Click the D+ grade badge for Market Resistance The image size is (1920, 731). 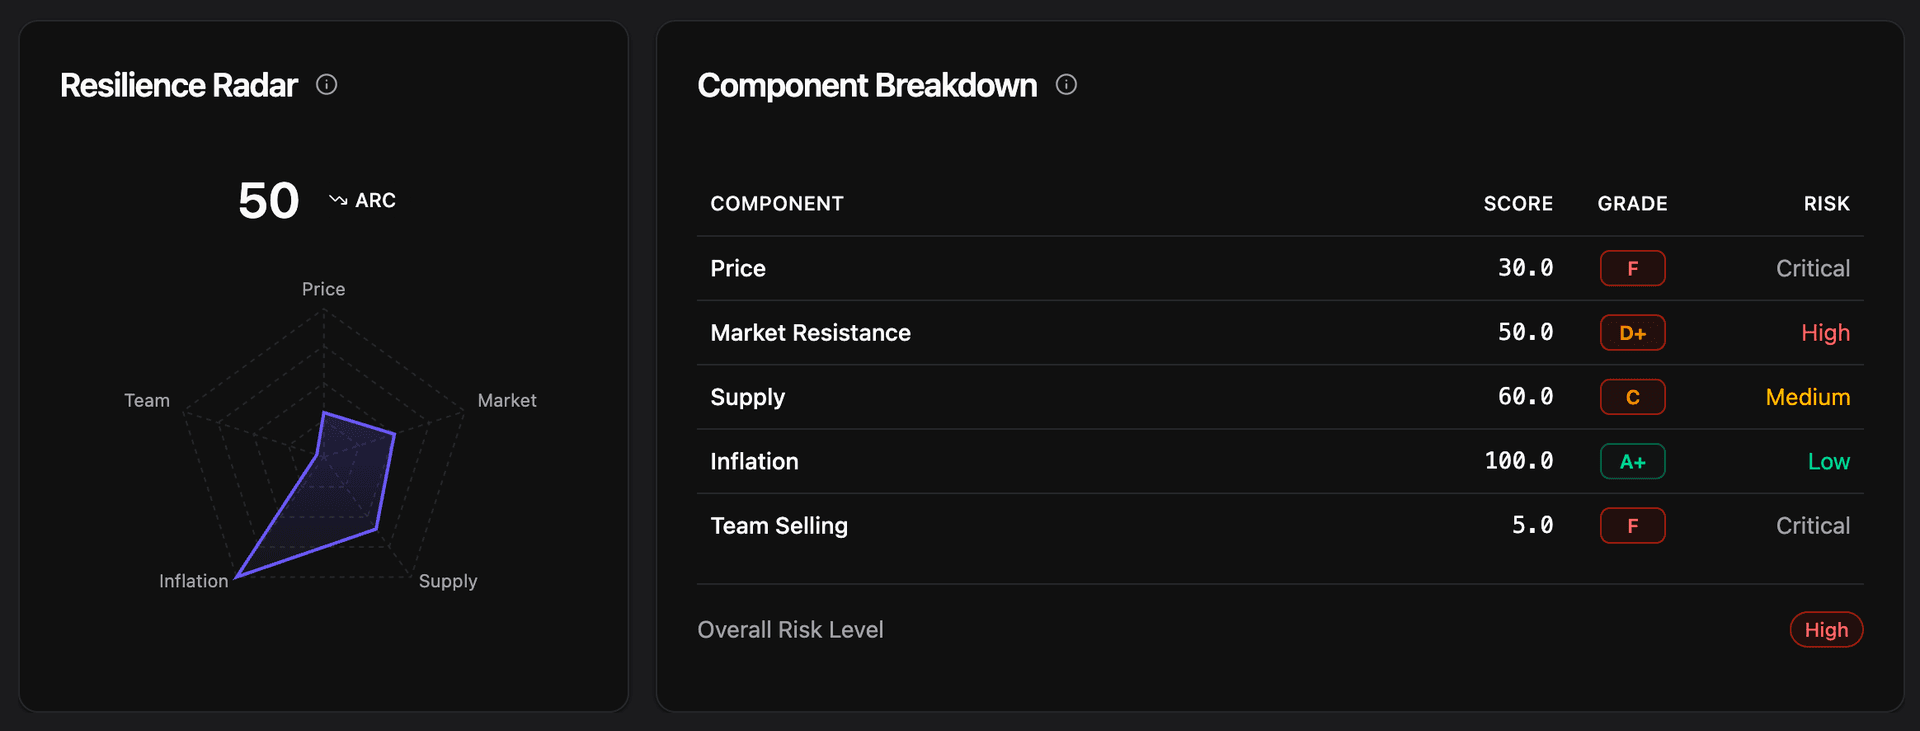coord(1632,332)
